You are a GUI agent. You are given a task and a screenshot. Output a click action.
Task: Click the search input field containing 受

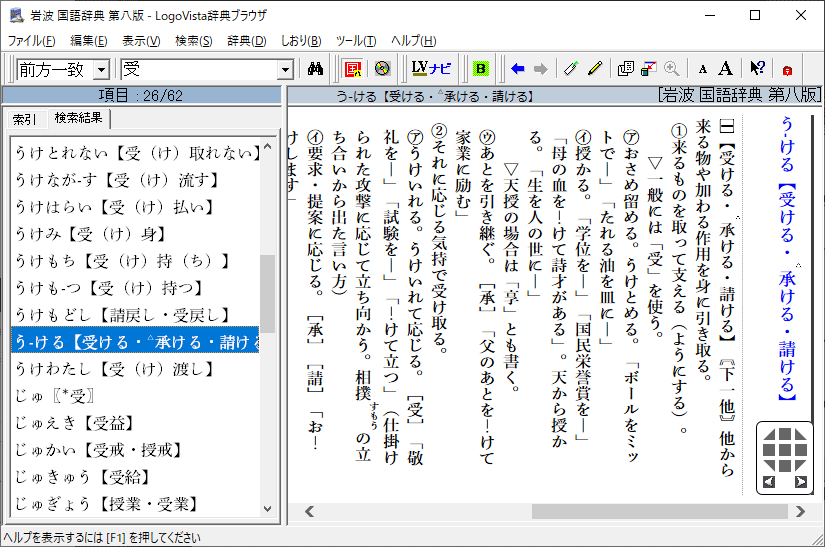[x=200, y=69]
